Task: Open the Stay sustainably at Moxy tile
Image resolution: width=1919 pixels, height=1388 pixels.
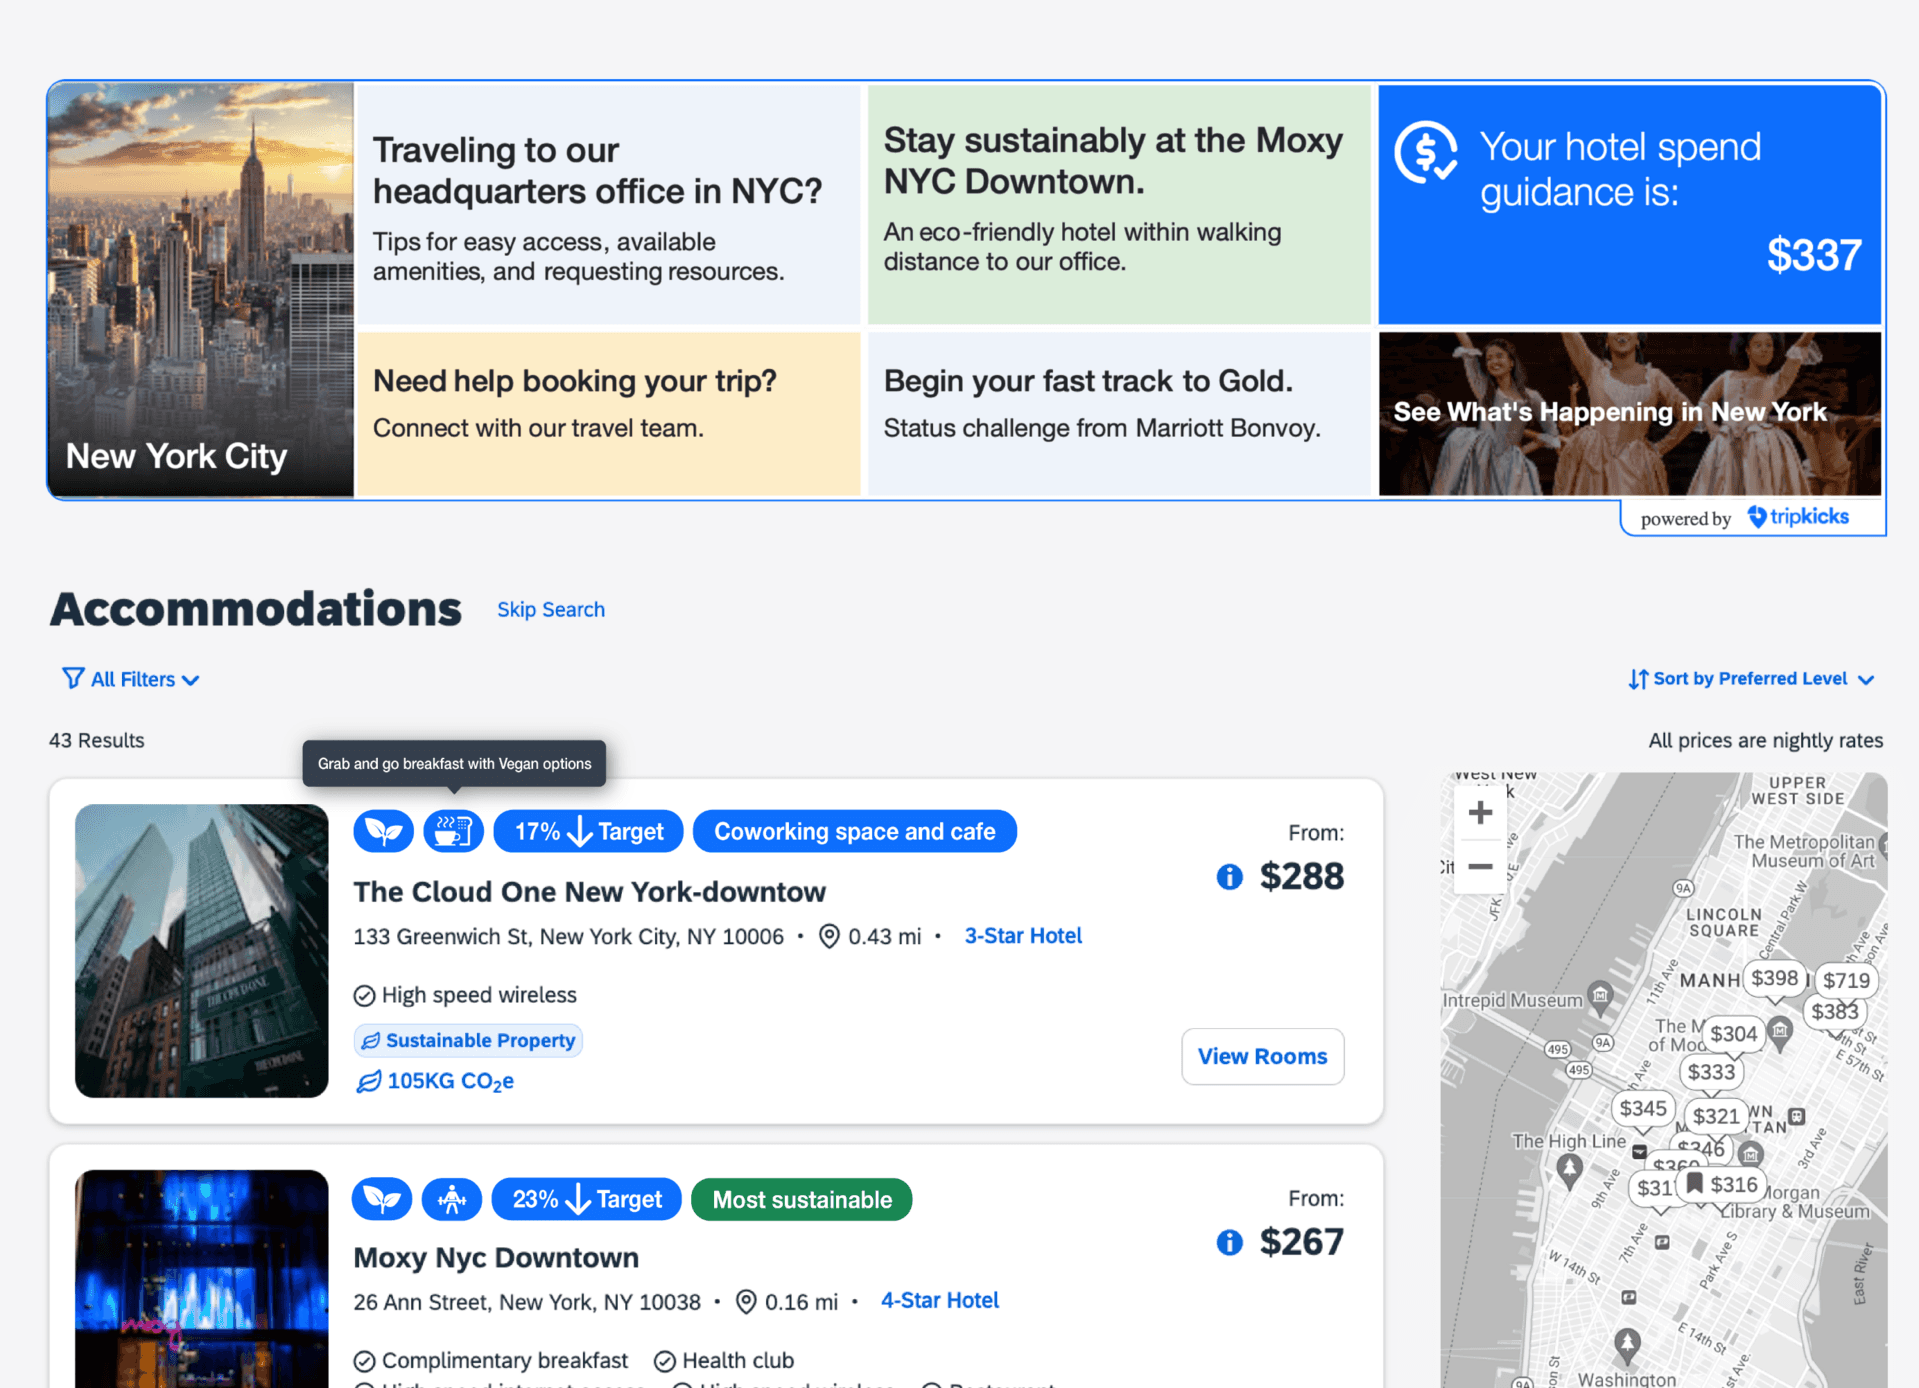Action: tap(1119, 205)
